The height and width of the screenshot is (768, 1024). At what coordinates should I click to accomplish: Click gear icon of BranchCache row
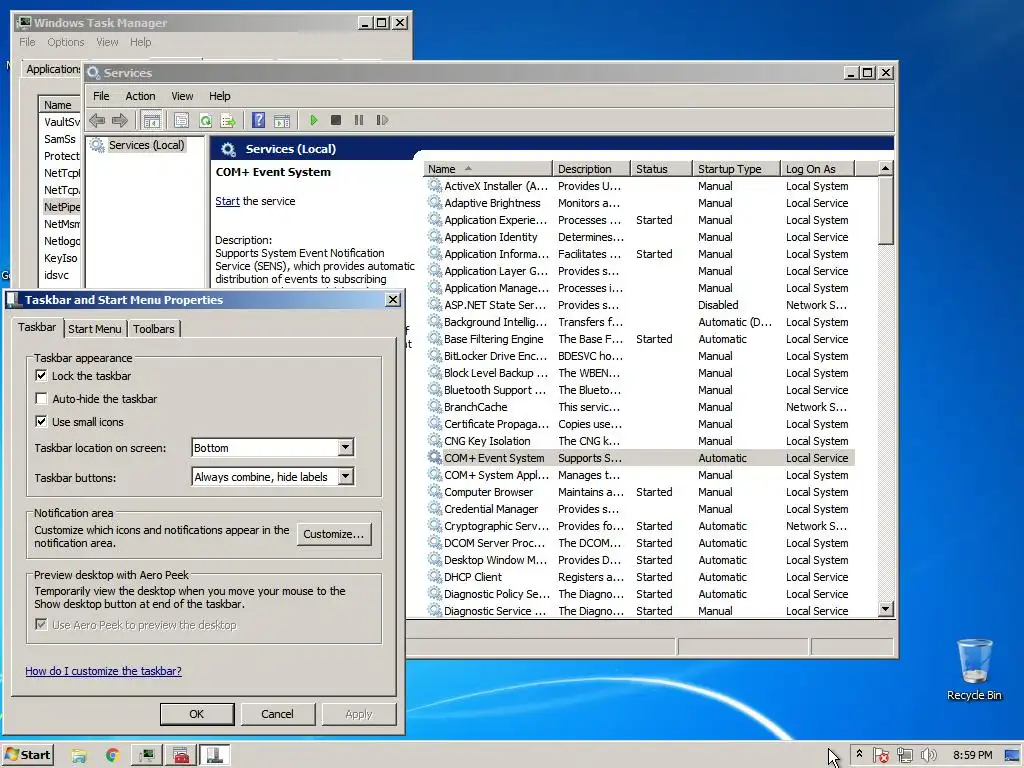pyautogui.click(x=434, y=406)
